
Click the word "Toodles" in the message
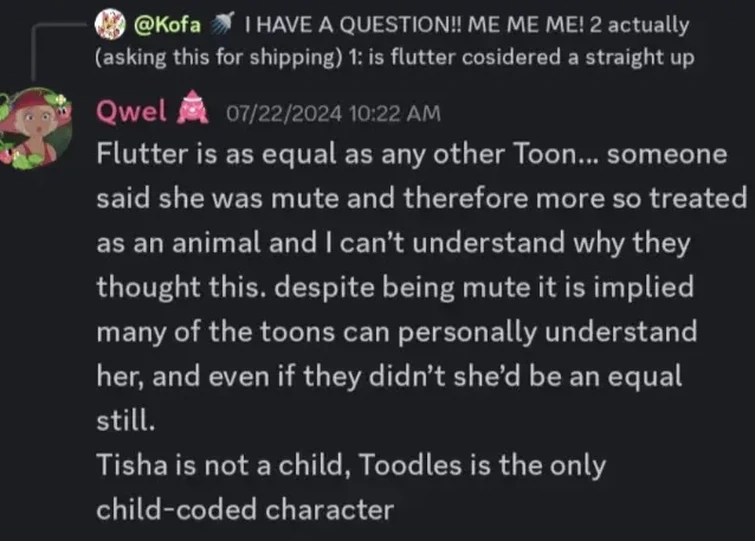click(416, 465)
